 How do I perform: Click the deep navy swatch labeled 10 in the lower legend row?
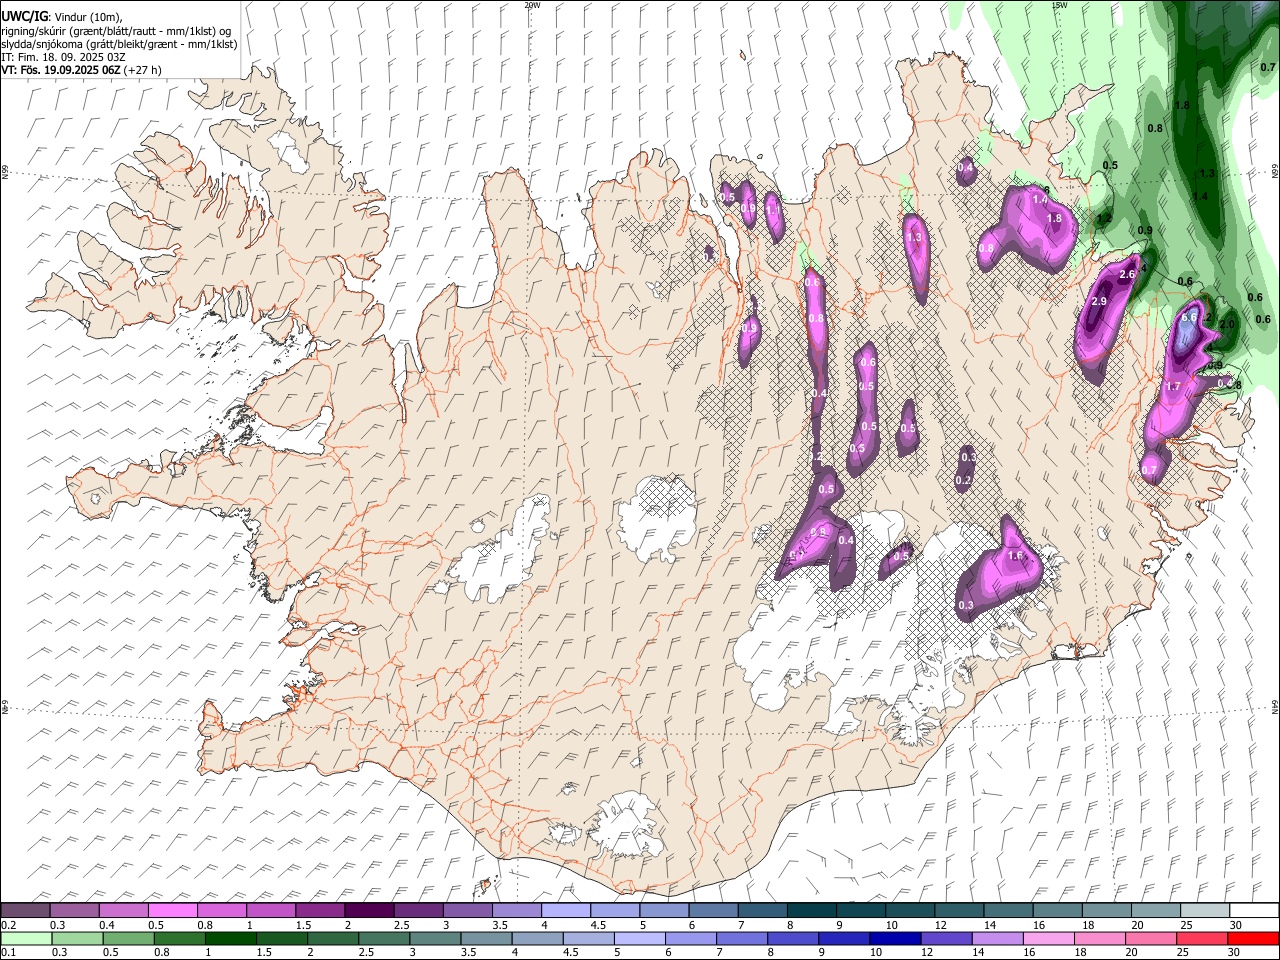pos(896,939)
